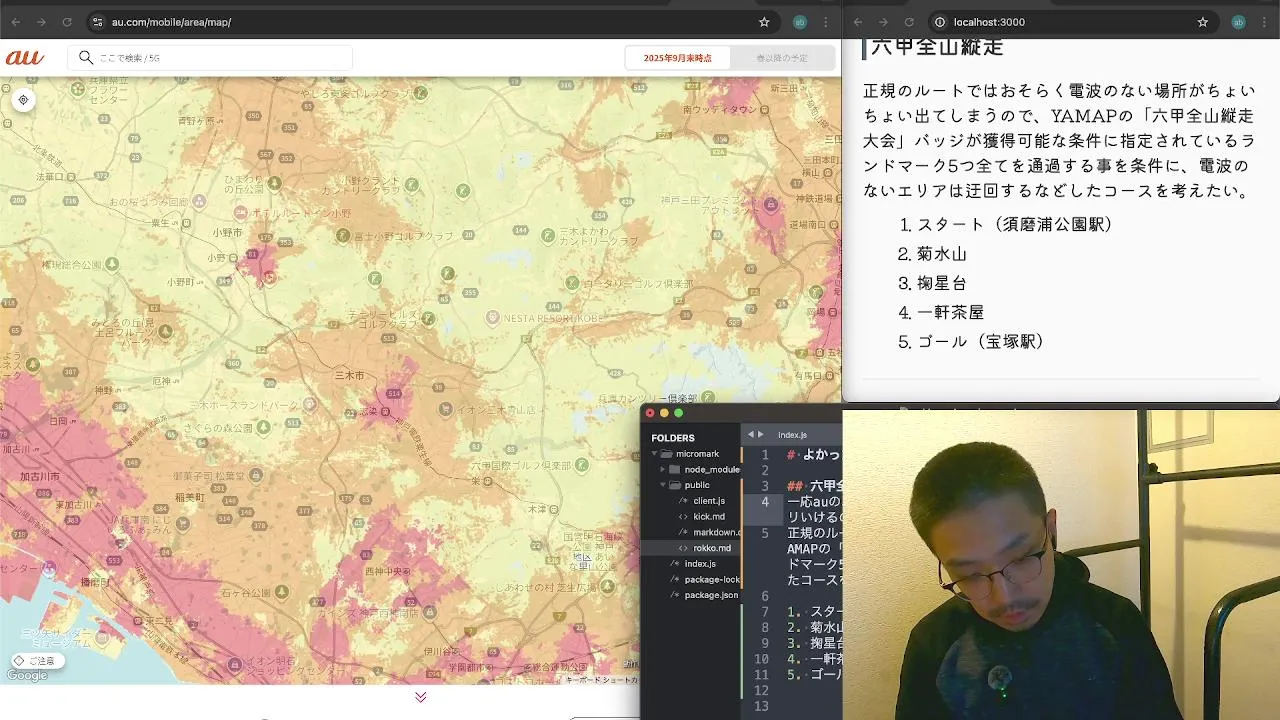This screenshot has height=720, width=1280.
Task: Click the localhost:3000 address bar
Action: [x=989, y=22]
